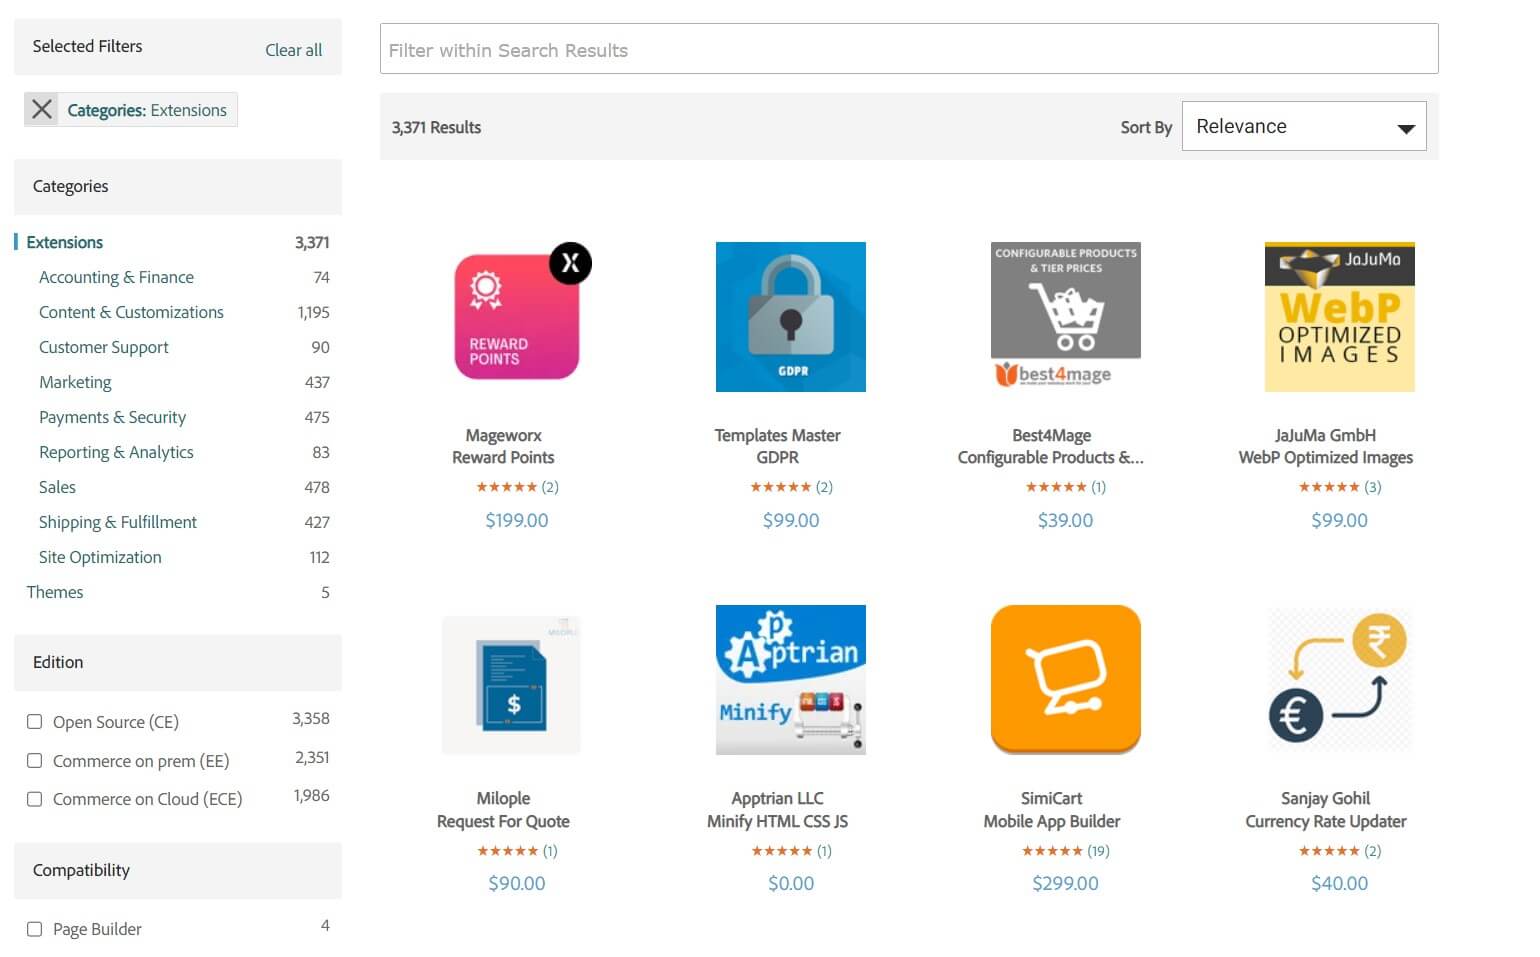The image size is (1540, 957).
Task: Select the Extensions category
Action: 65,242
